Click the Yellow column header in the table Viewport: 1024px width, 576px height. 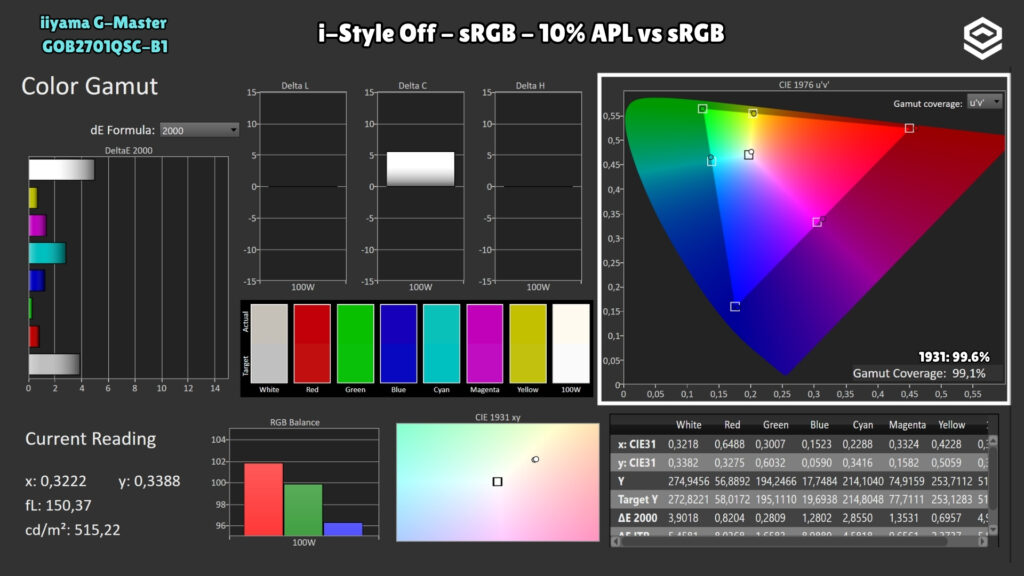952,424
